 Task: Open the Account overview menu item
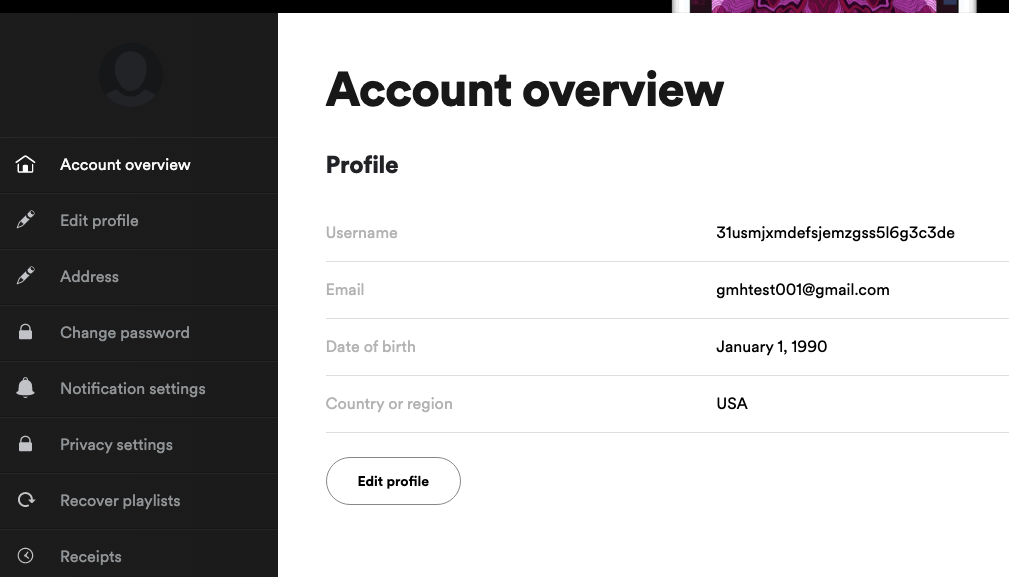[125, 165]
